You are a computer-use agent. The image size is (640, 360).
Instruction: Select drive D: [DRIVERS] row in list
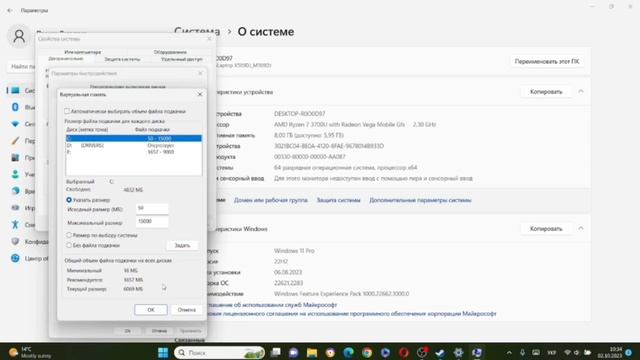tap(133, 145)
